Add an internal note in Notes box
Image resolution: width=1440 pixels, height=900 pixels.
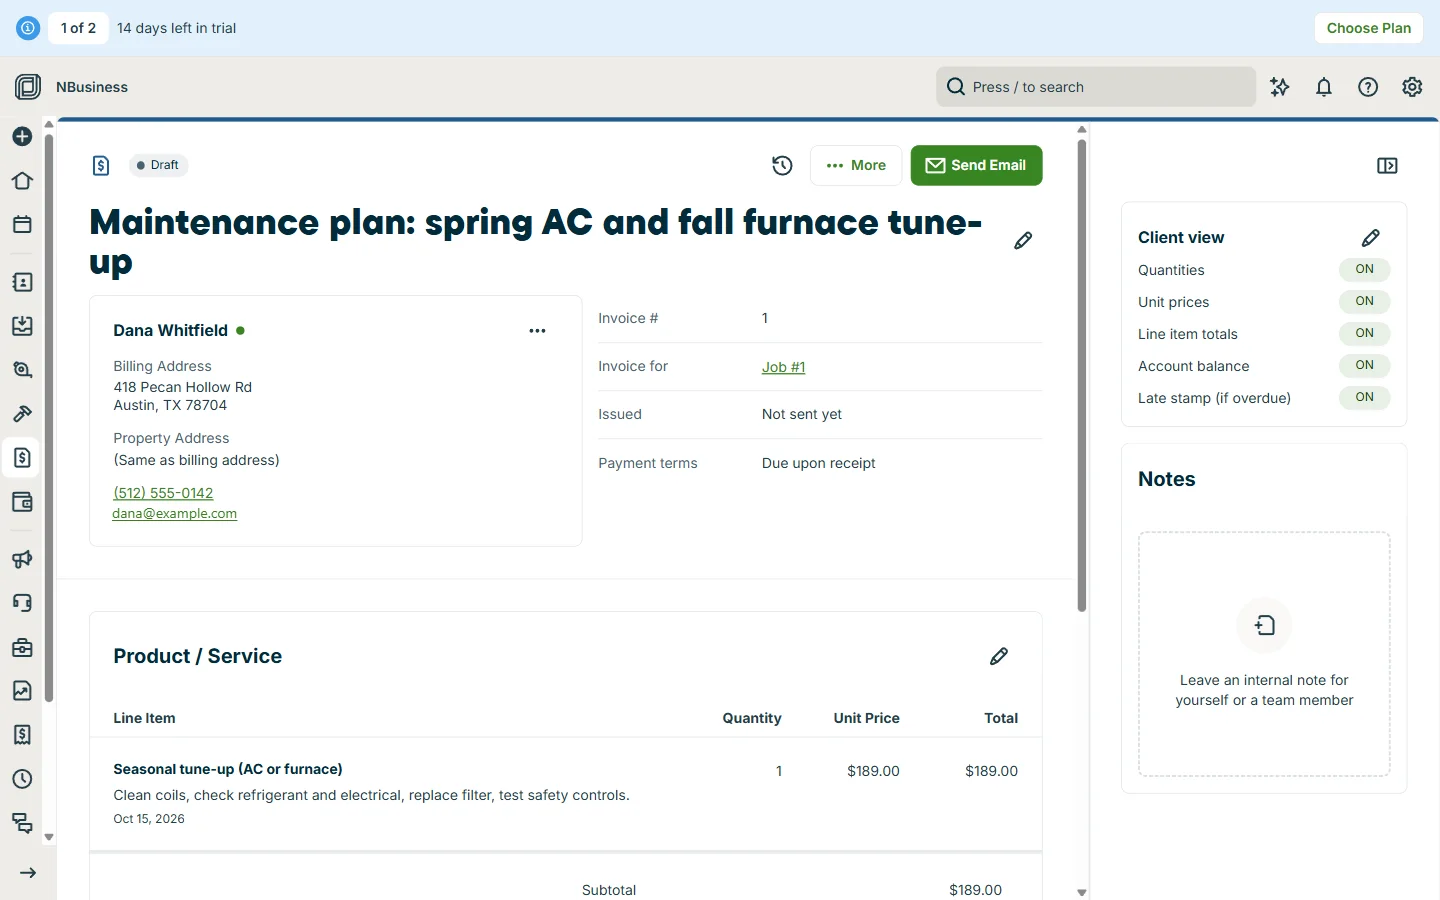(1264, 654)
